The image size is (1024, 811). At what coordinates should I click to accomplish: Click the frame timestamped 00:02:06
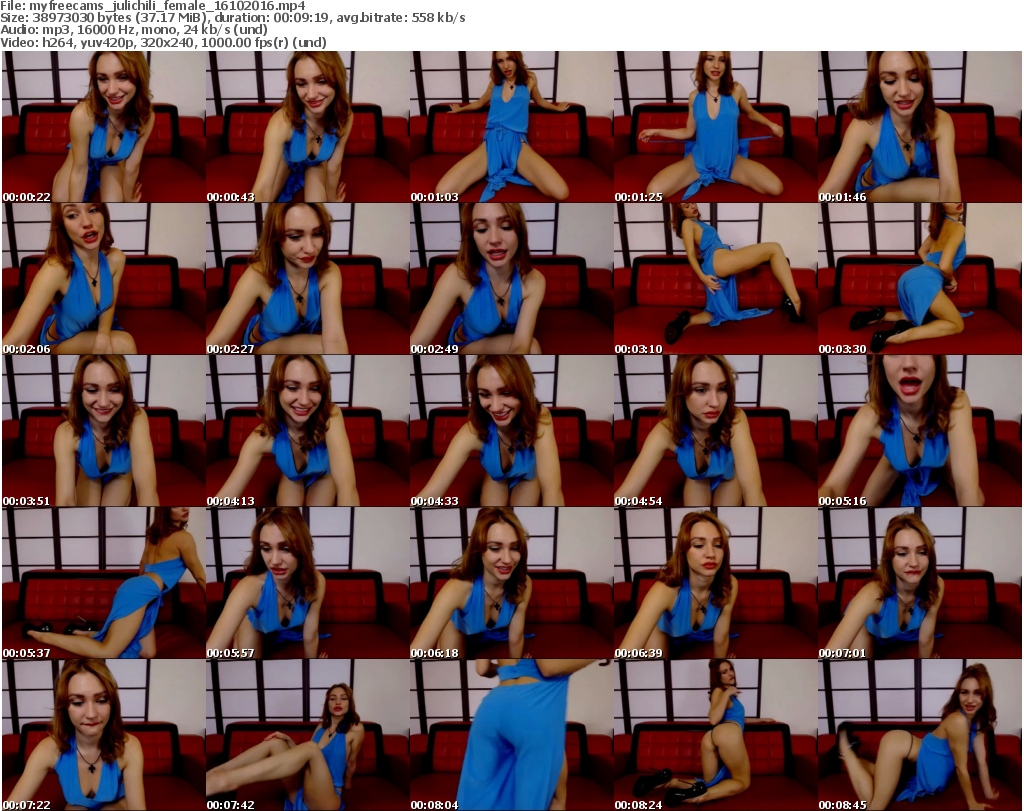[x=103, y=279]
